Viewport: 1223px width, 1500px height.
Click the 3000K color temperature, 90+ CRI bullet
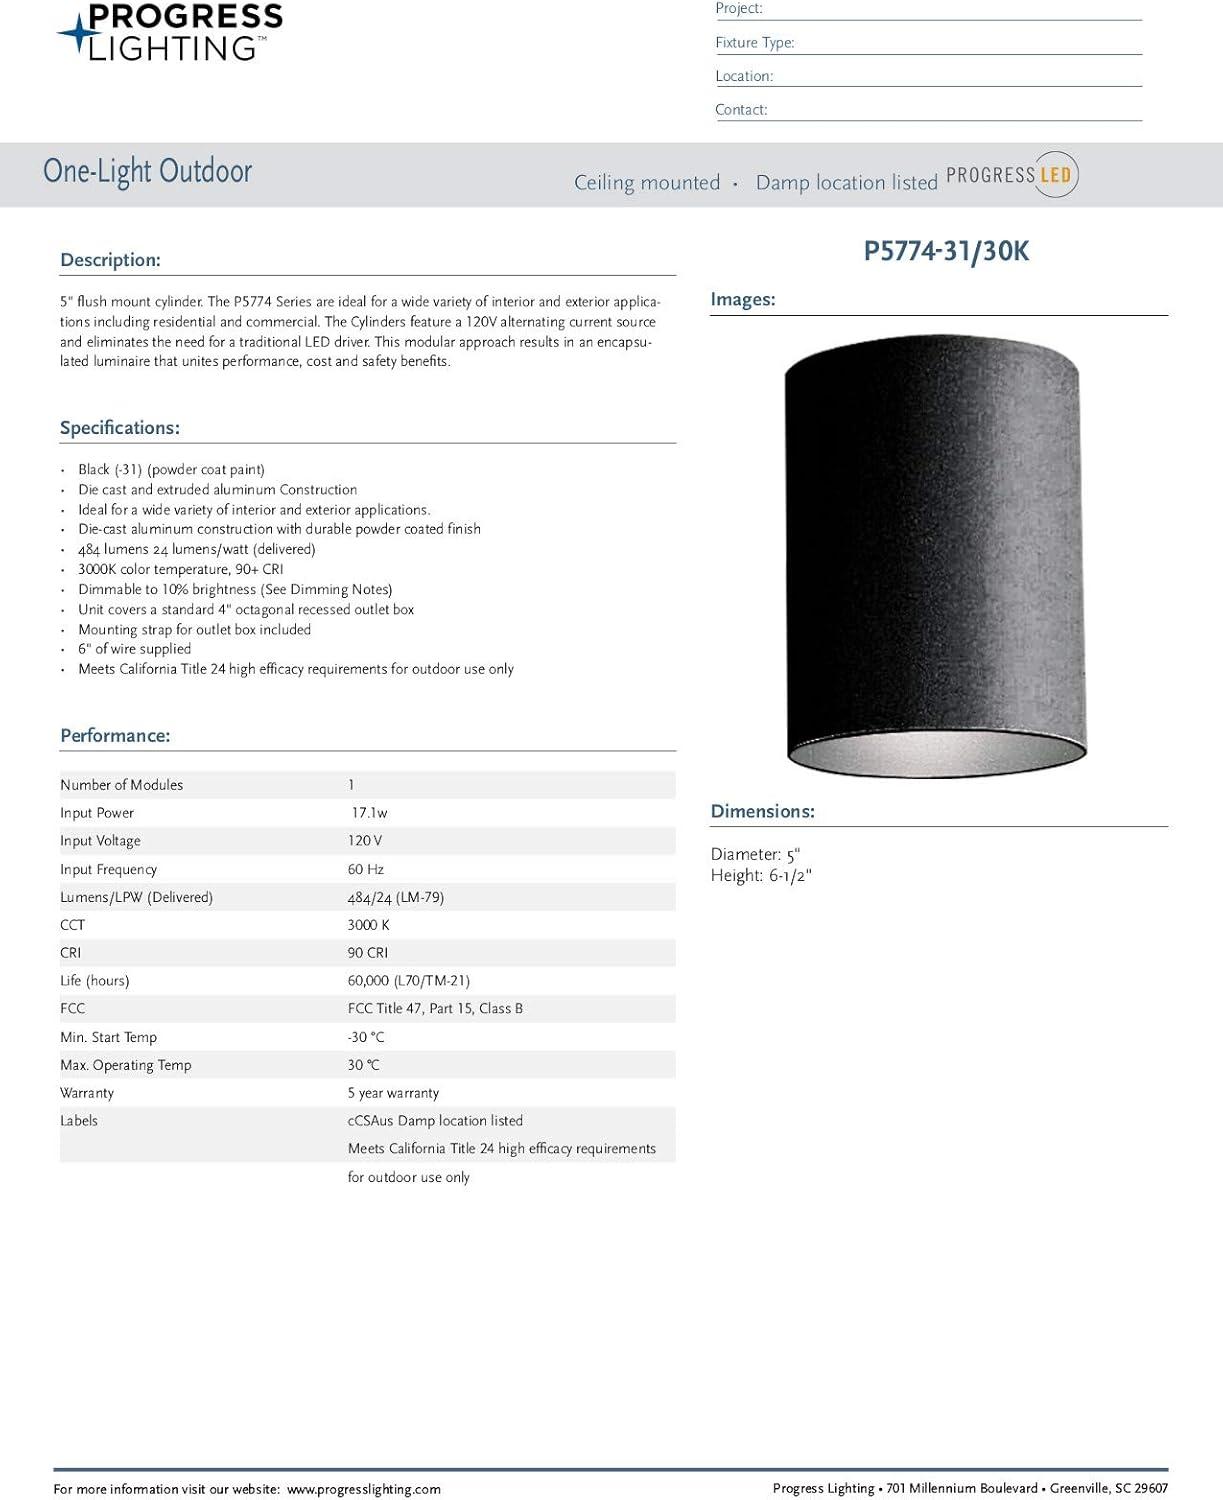coord(181,569)
